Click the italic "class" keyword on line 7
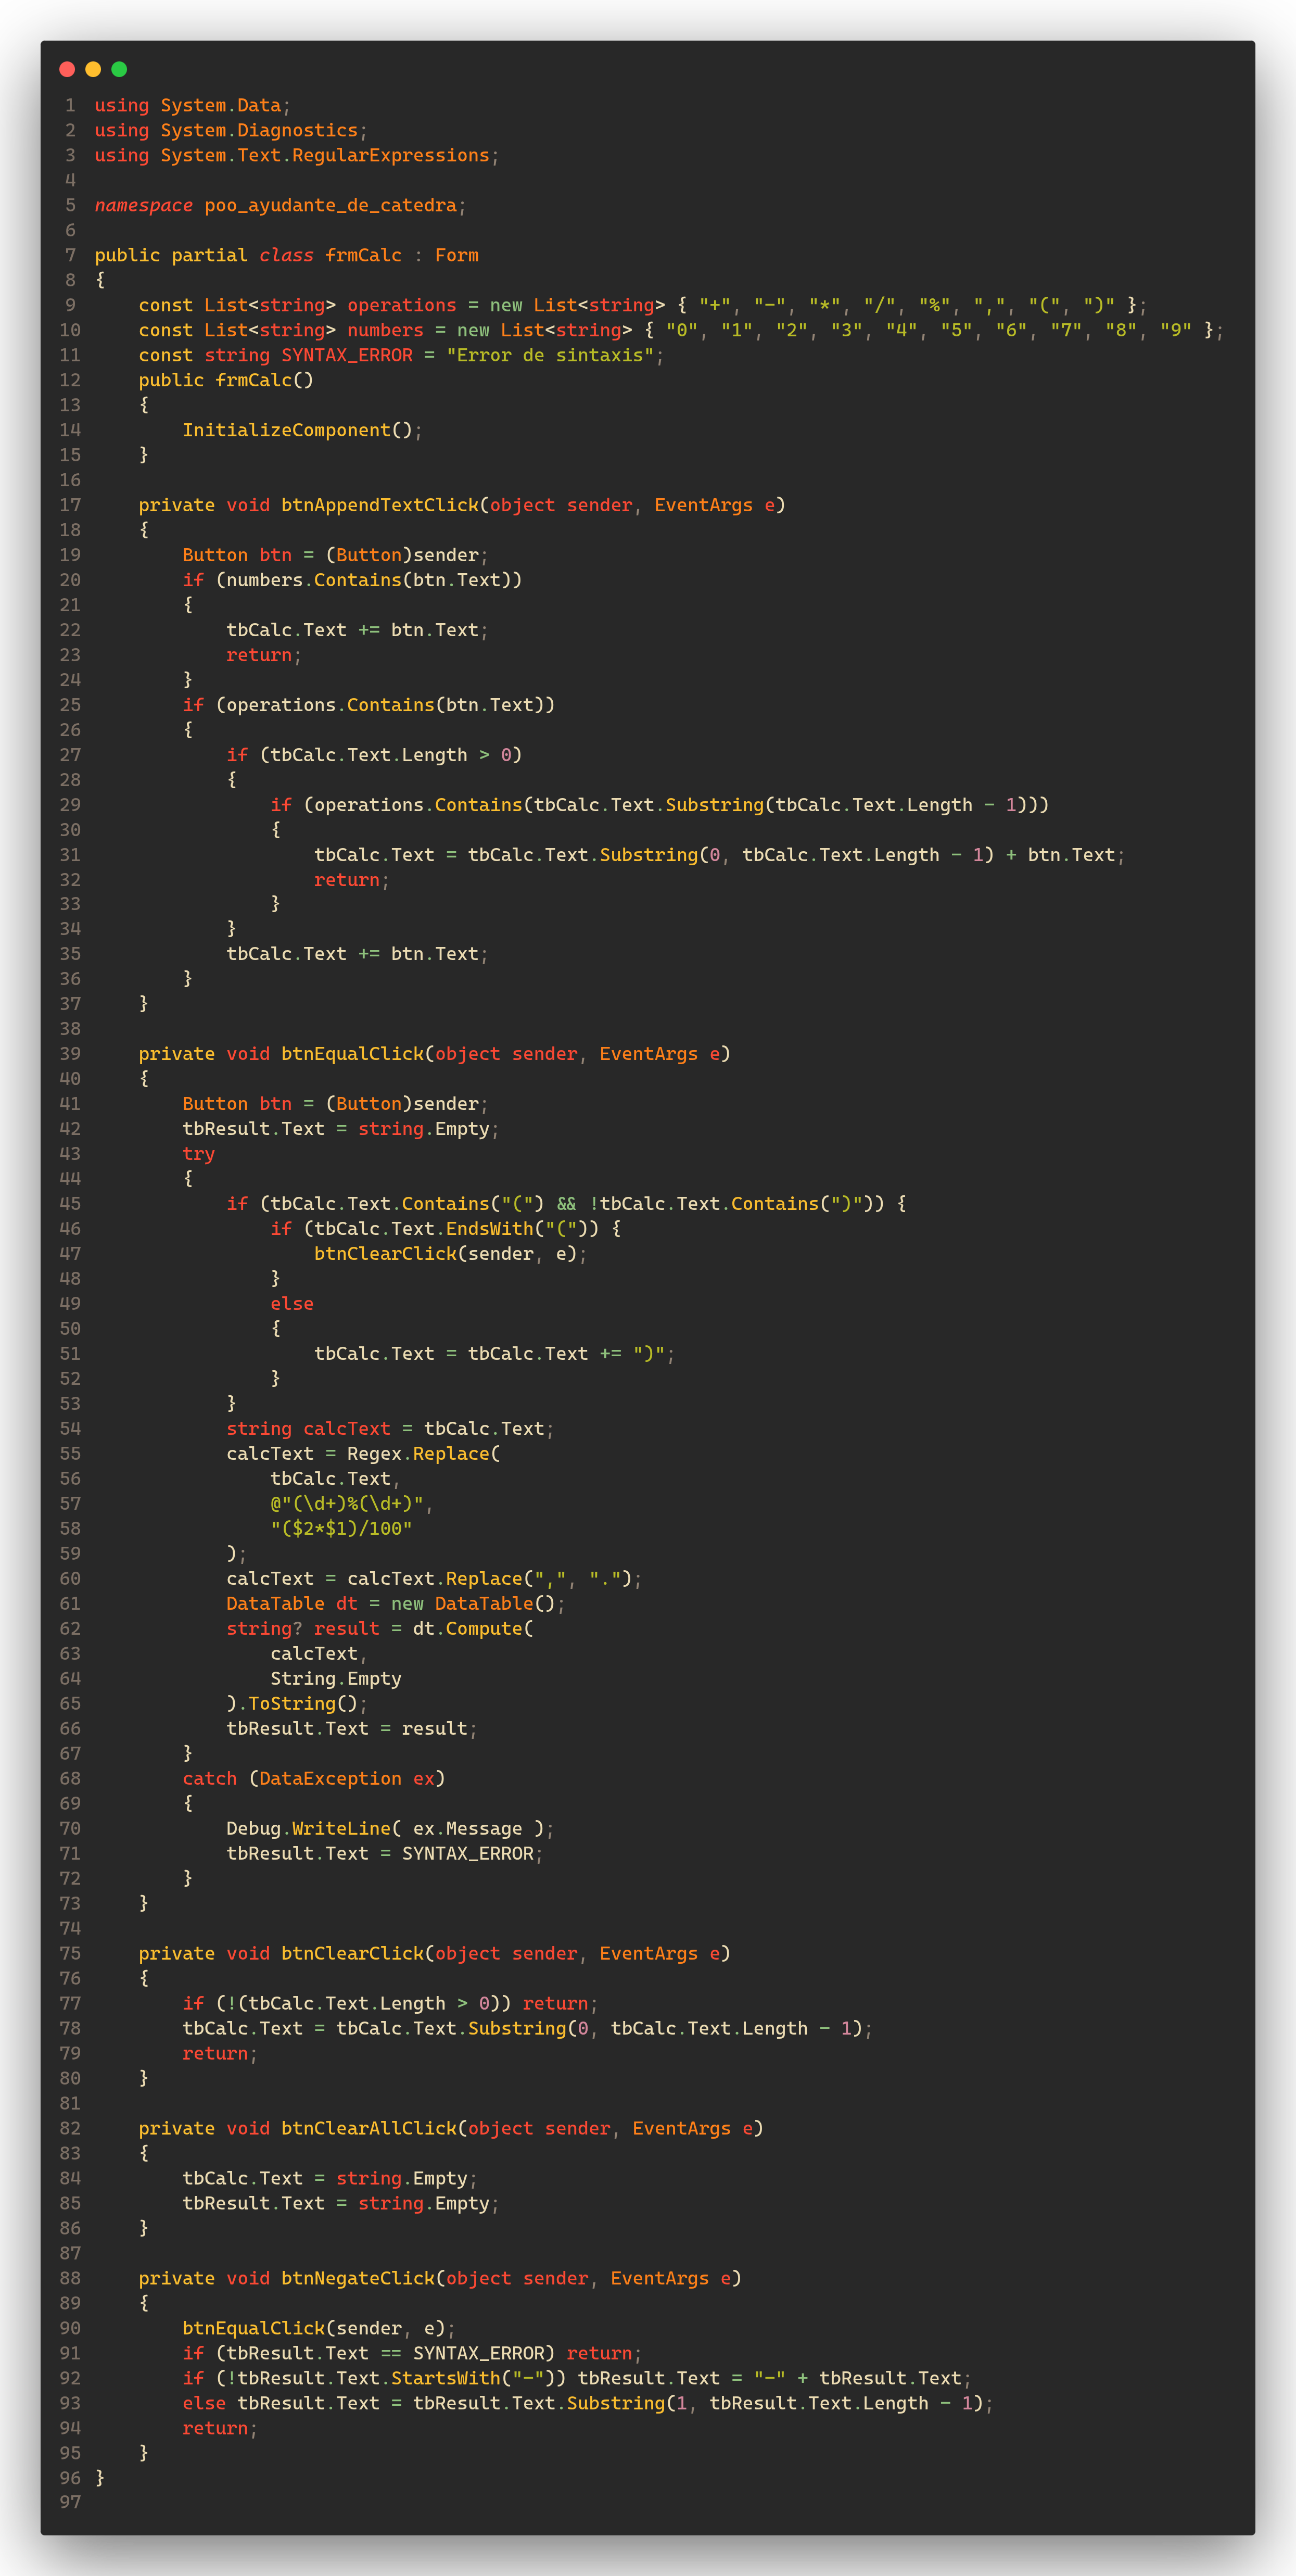The height and width of the screenshot is (2576, 1296). 286,255
